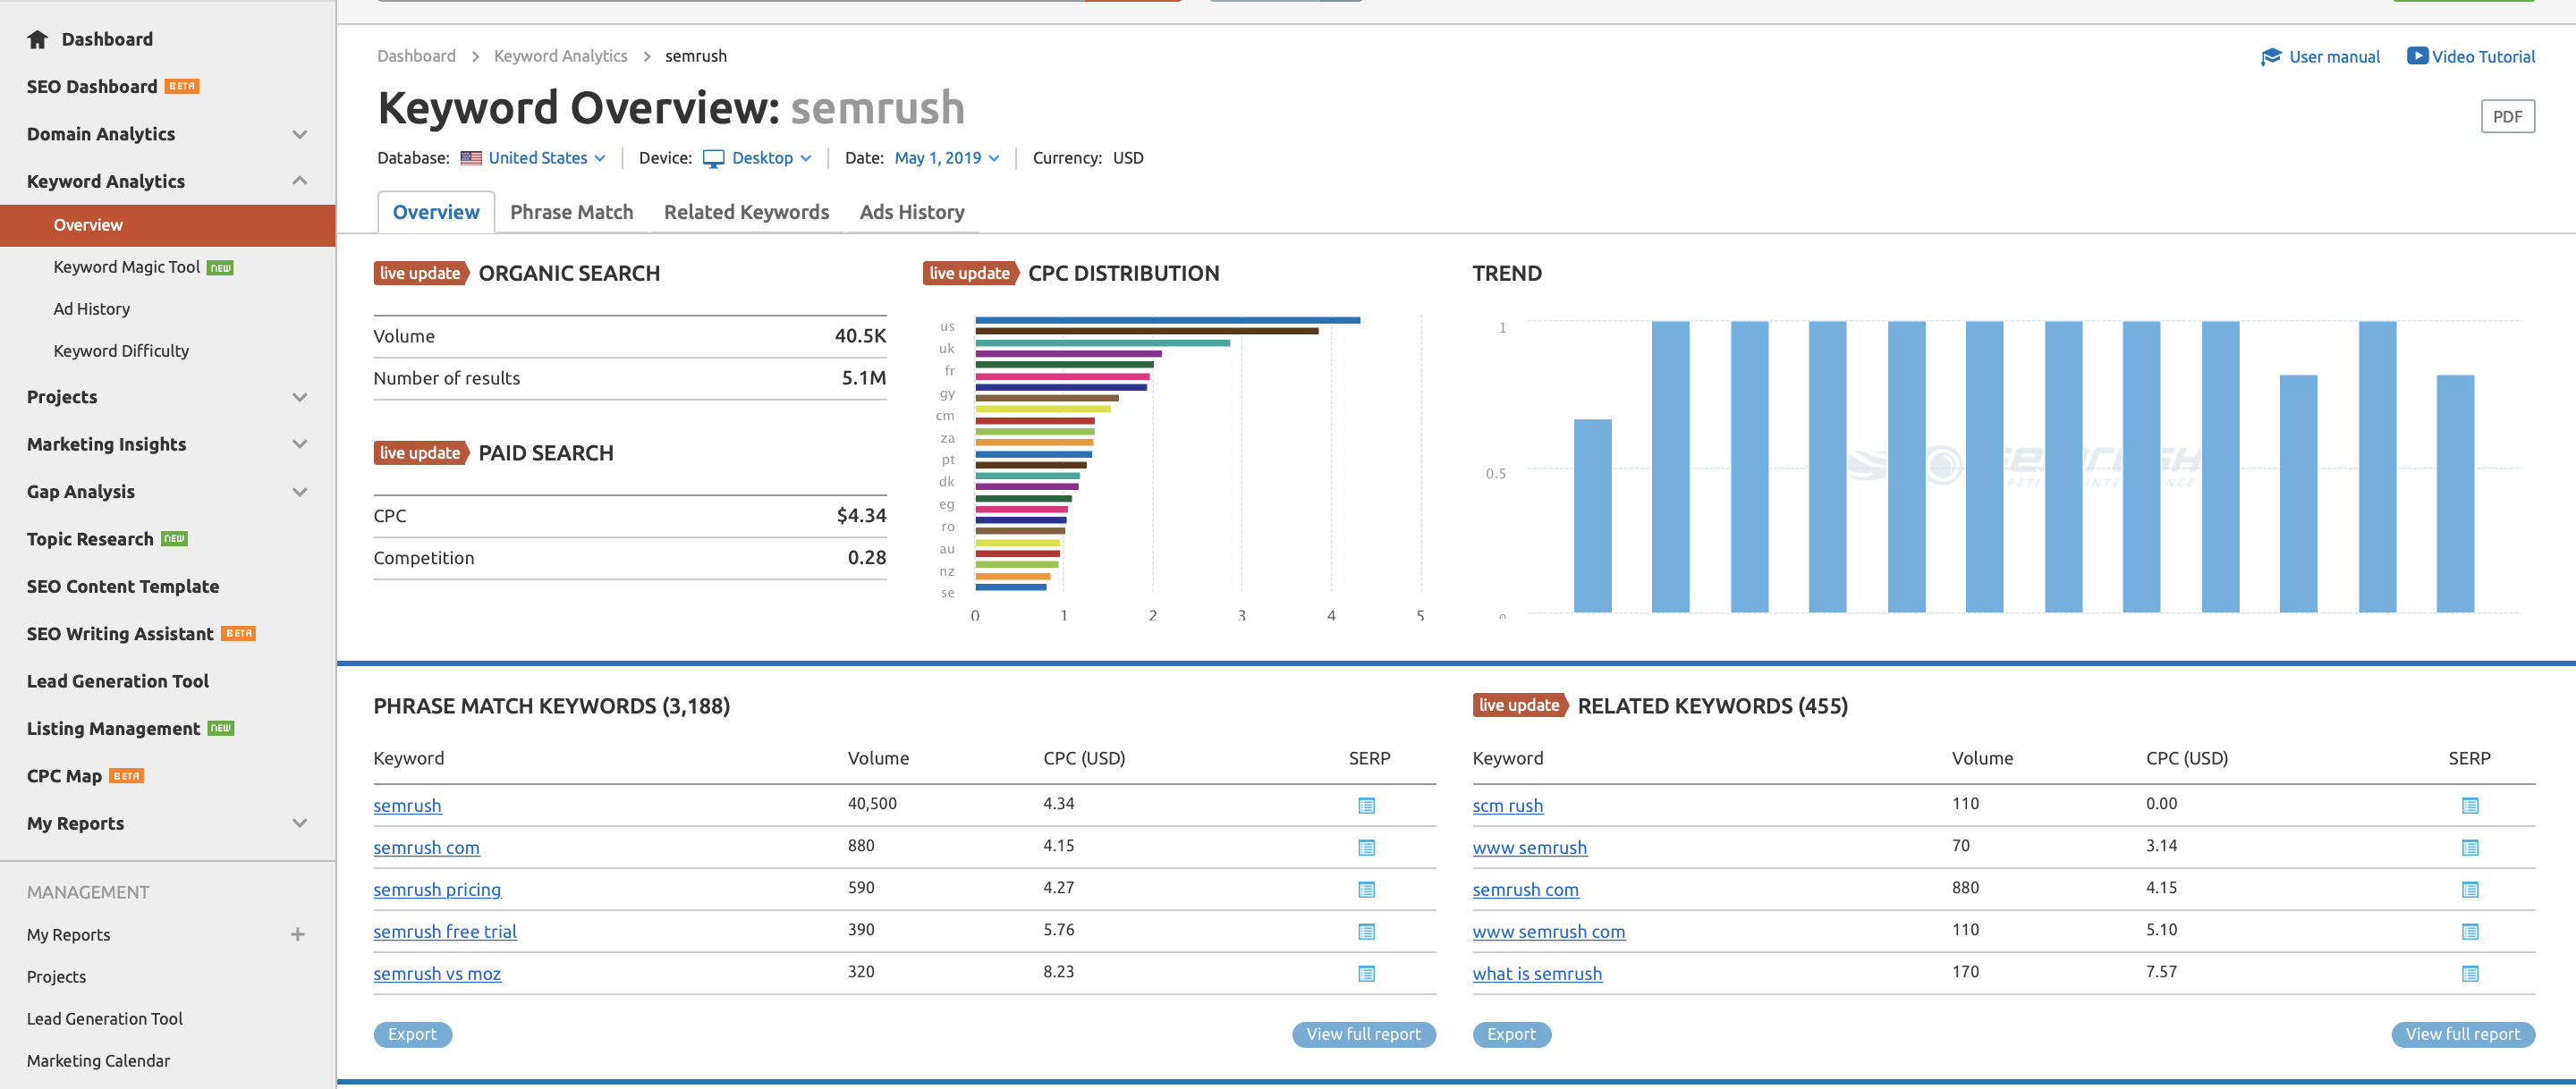
Task: Click the PDF export button
Action: tap(2507, 117)
